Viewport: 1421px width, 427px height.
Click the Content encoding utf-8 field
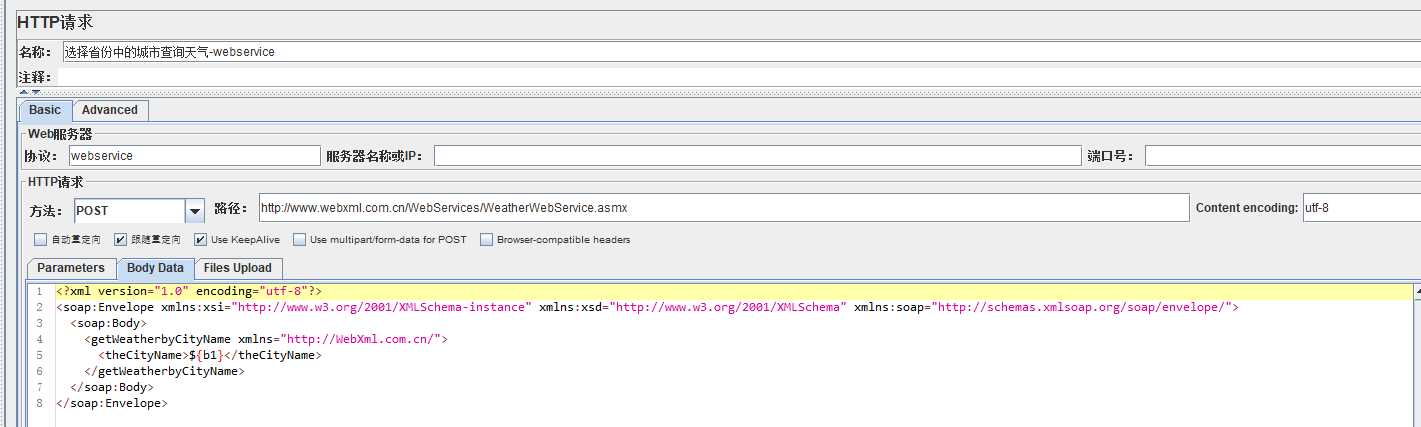1361,208
